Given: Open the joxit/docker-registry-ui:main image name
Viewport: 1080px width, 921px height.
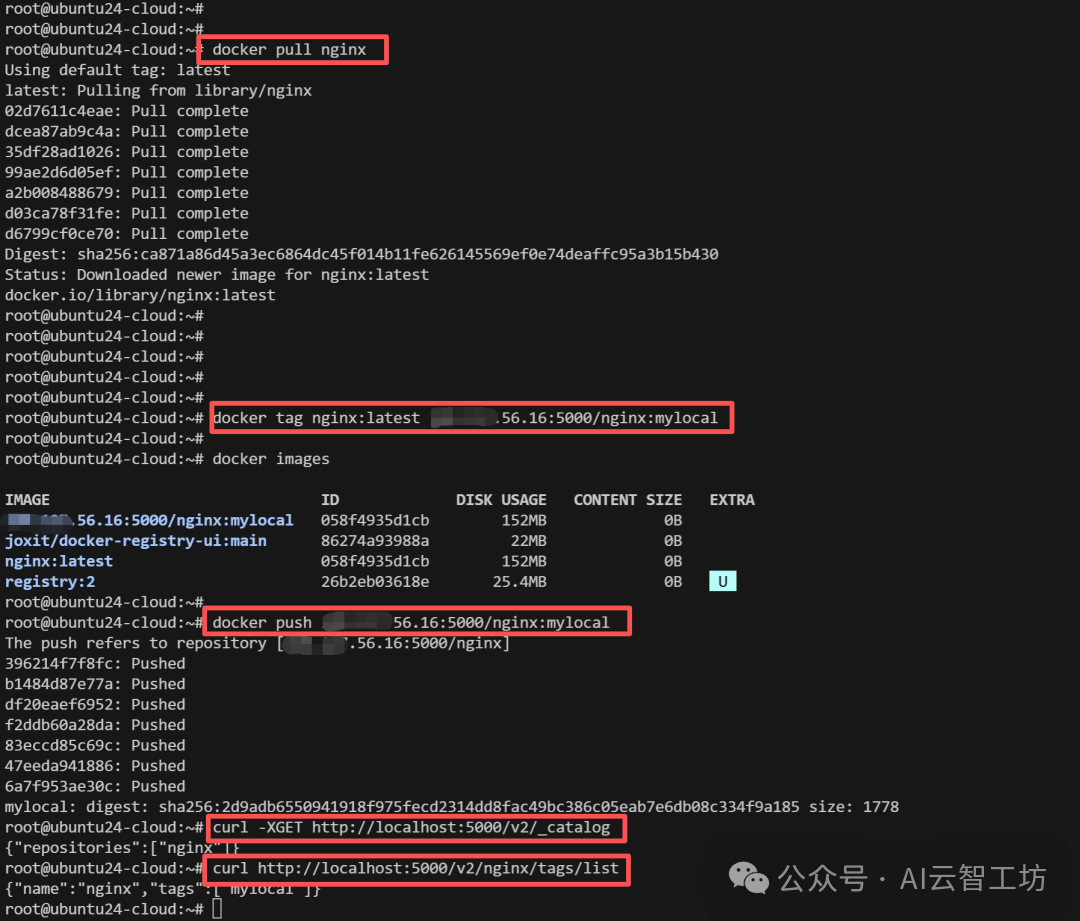Looking at the screenshot, I should coord(136,540).
